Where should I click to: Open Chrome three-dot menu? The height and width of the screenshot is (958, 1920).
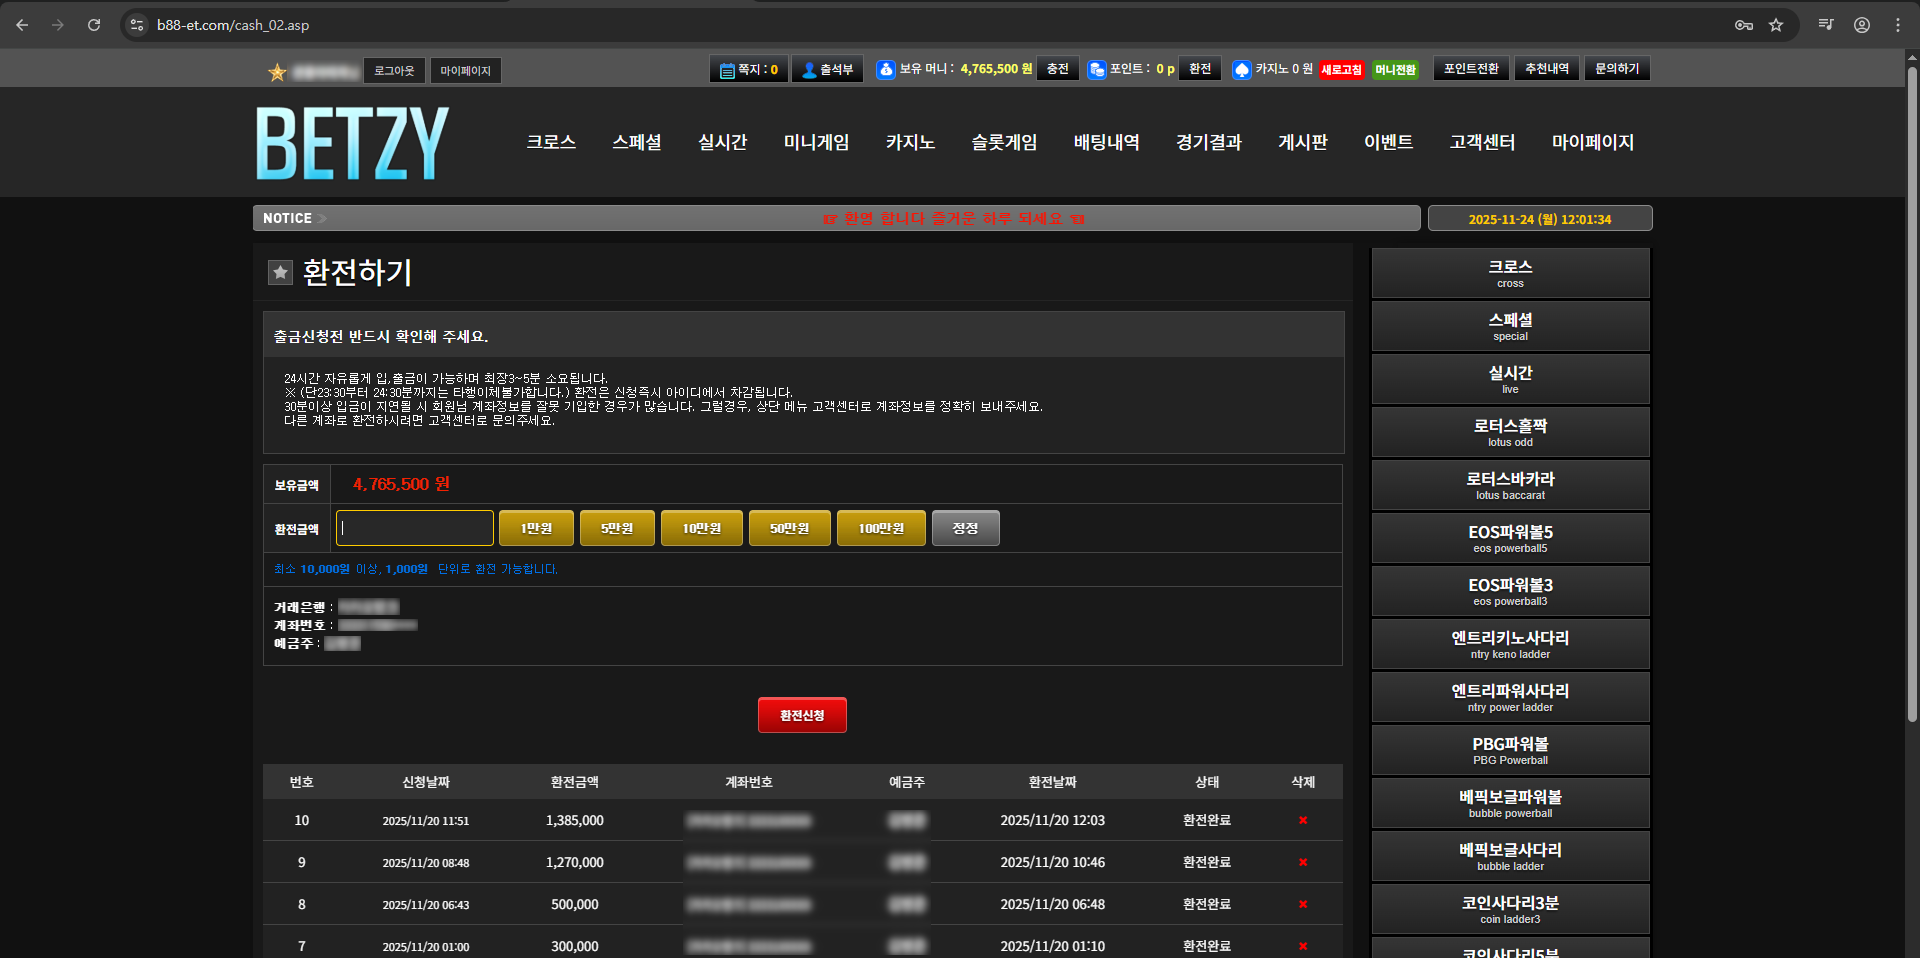[x=1898, y=25]
